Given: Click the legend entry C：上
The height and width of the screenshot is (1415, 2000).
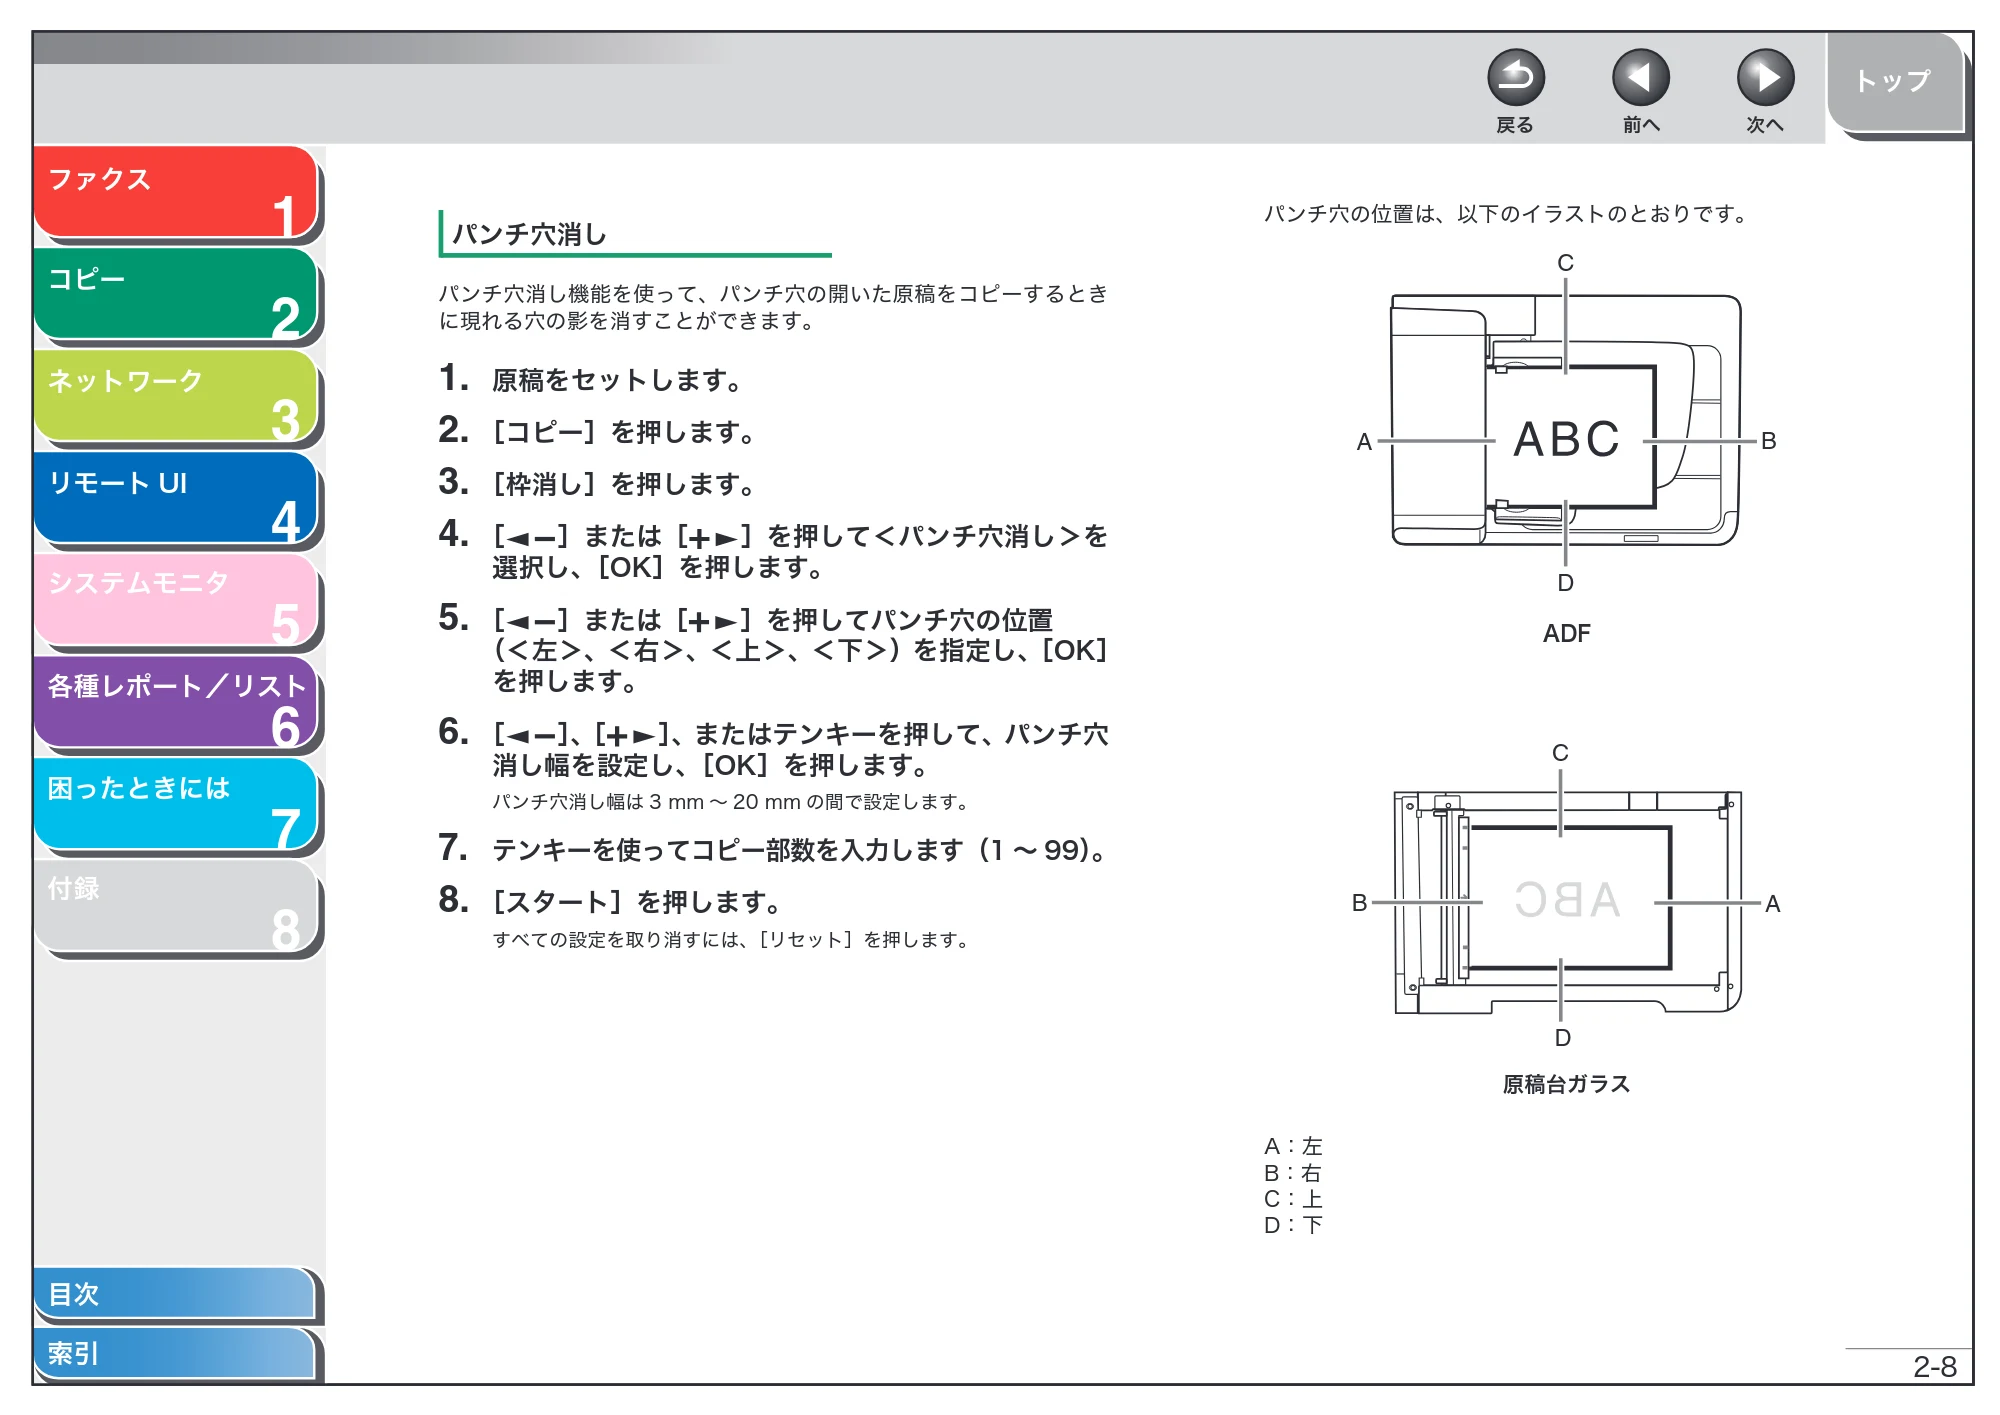Looking at the screenshot, I should (x=1293, y=1198).
